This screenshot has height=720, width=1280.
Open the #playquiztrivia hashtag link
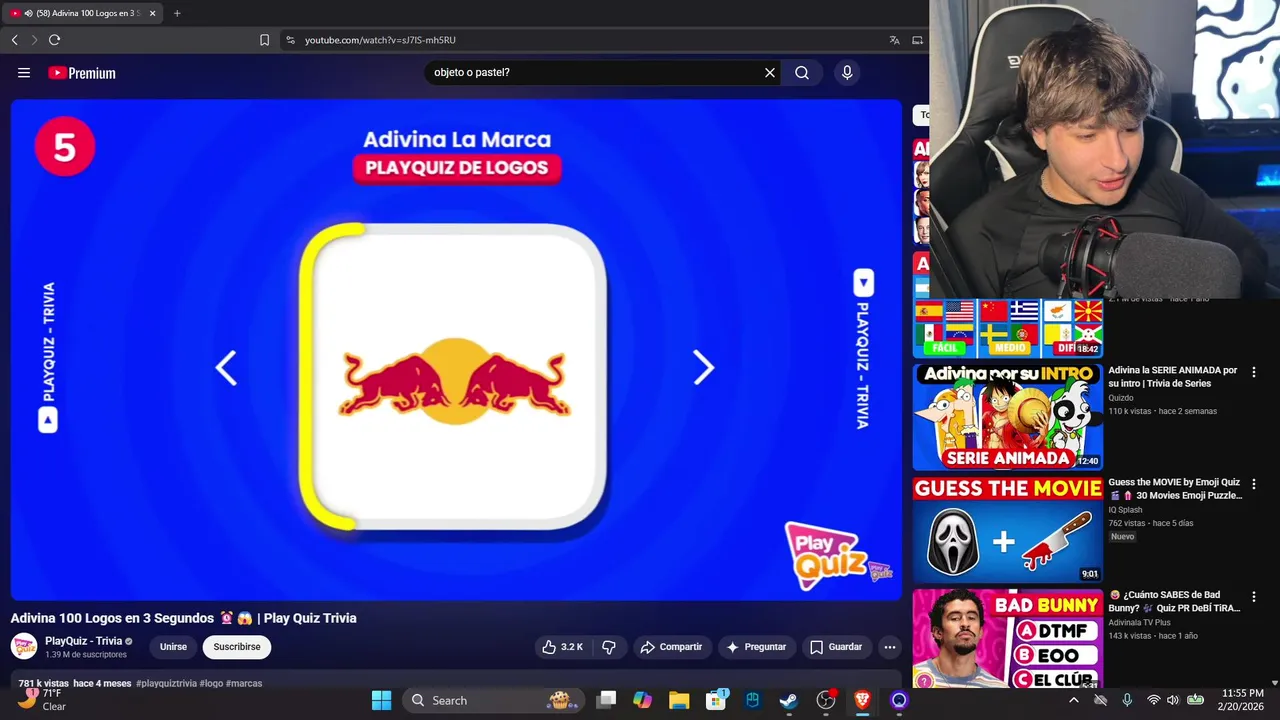coord(166,684)
